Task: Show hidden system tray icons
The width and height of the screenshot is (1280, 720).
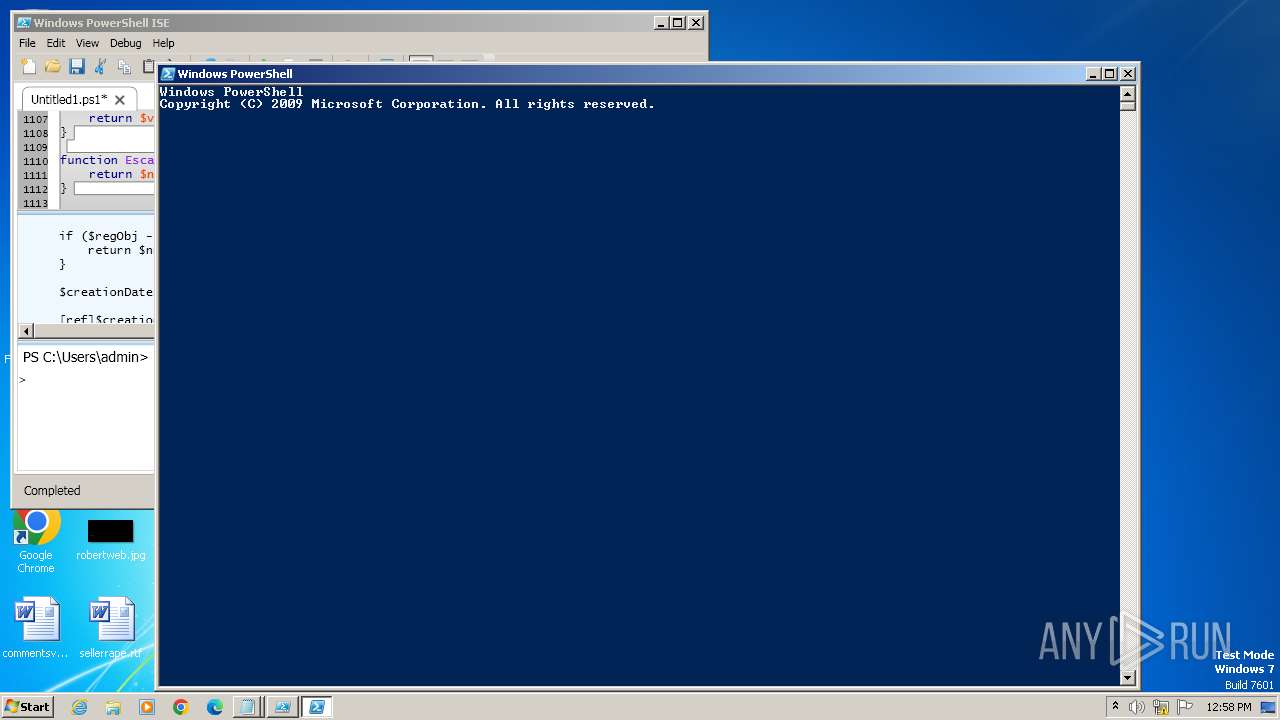Action: (x=1115, y=707)
